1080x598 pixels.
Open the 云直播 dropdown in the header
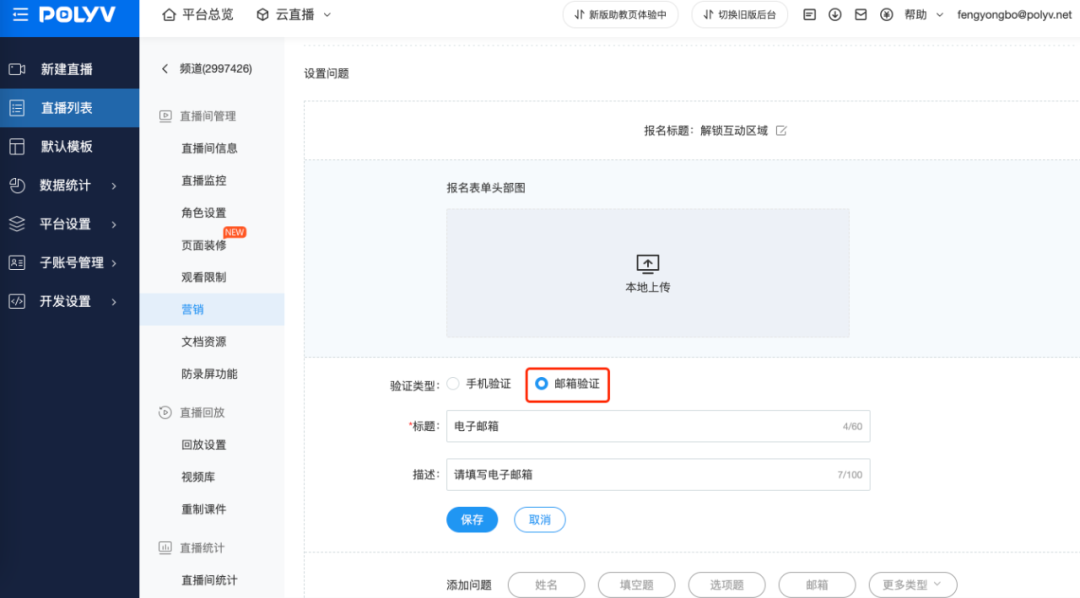click(x=297, y=14)
